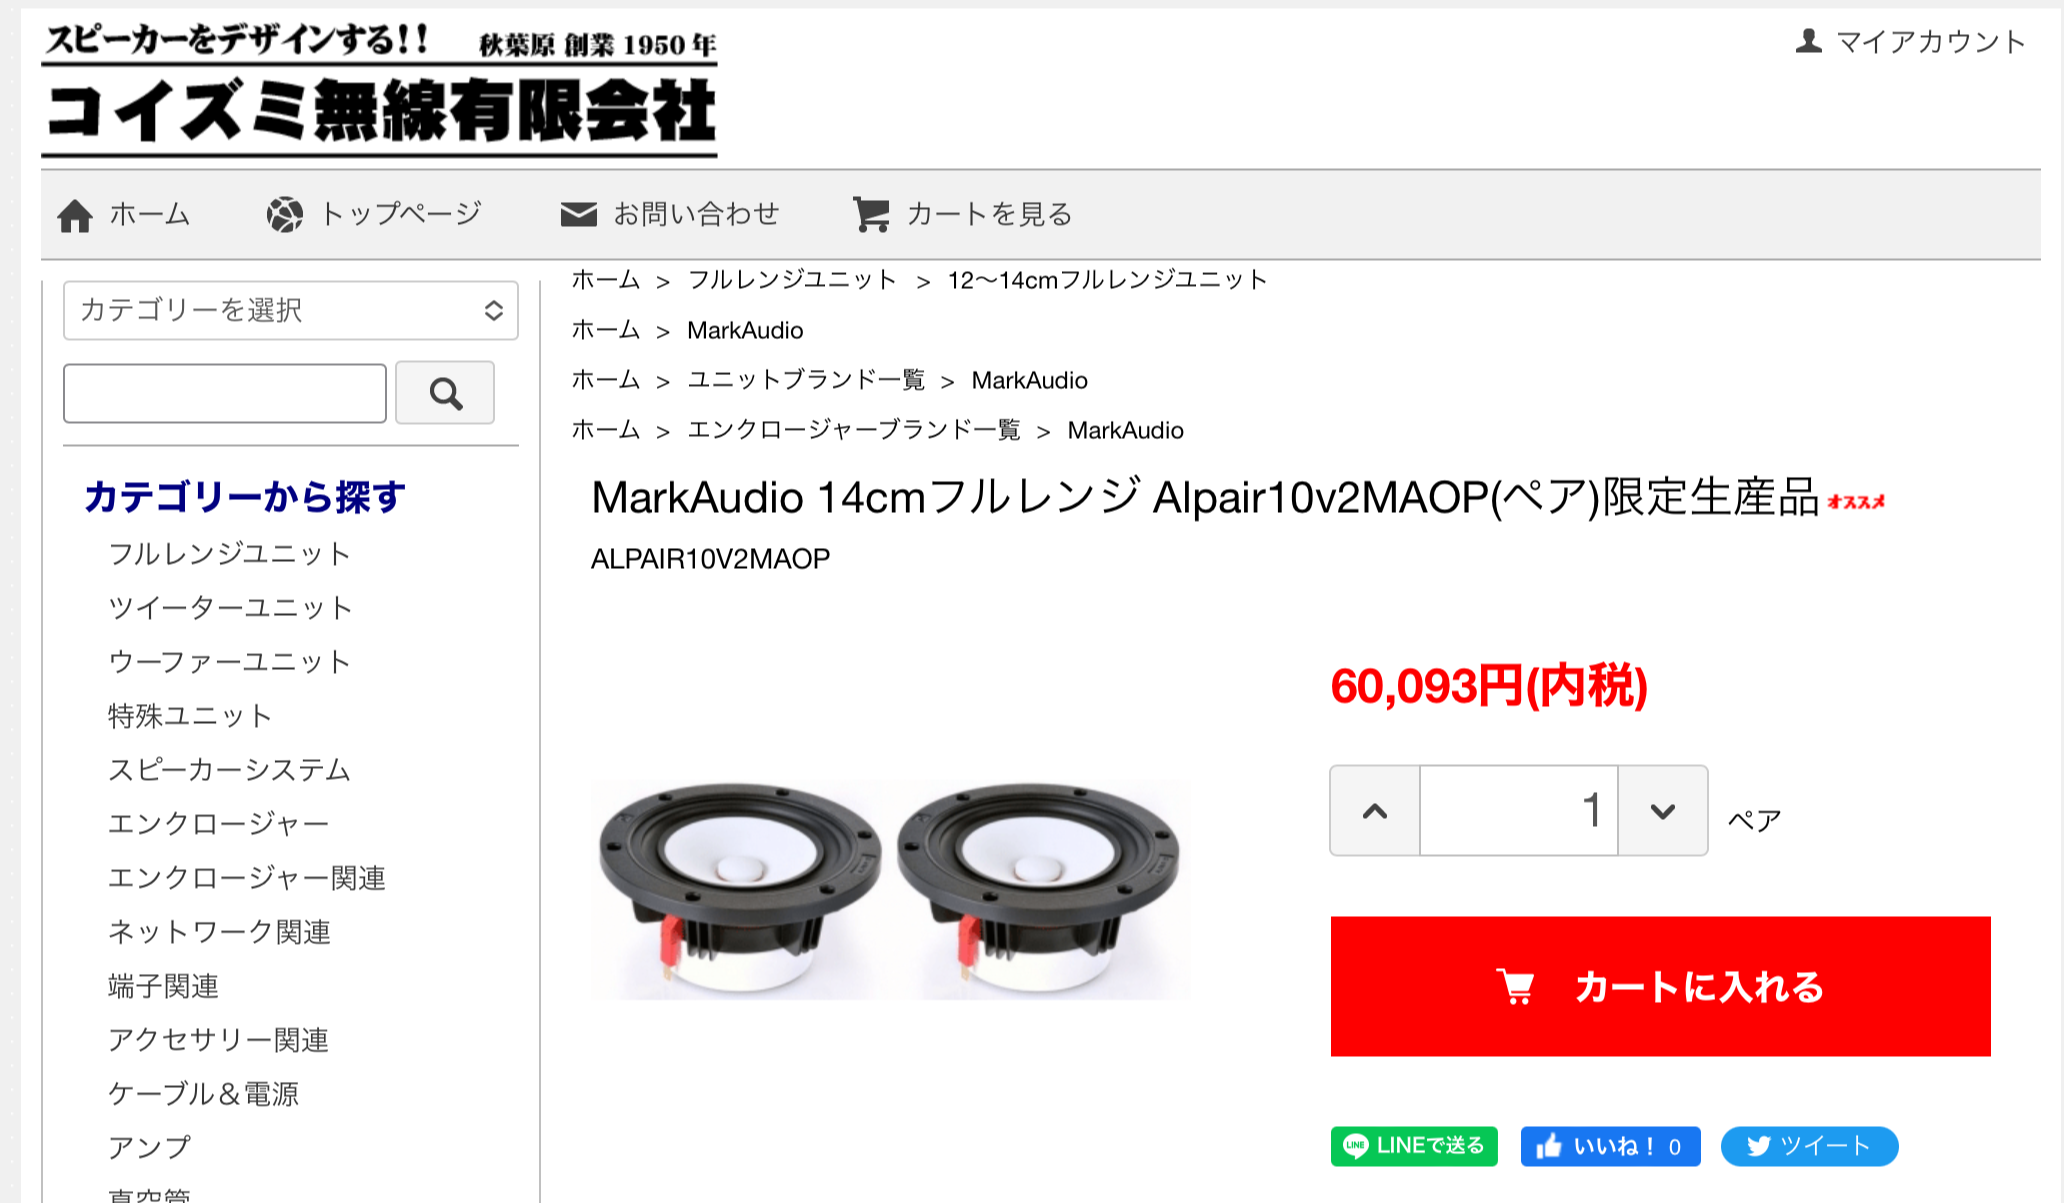2064x1203 pixels.
Task: Click the red カートに入れる button
Action: (x=1660, y=986)
